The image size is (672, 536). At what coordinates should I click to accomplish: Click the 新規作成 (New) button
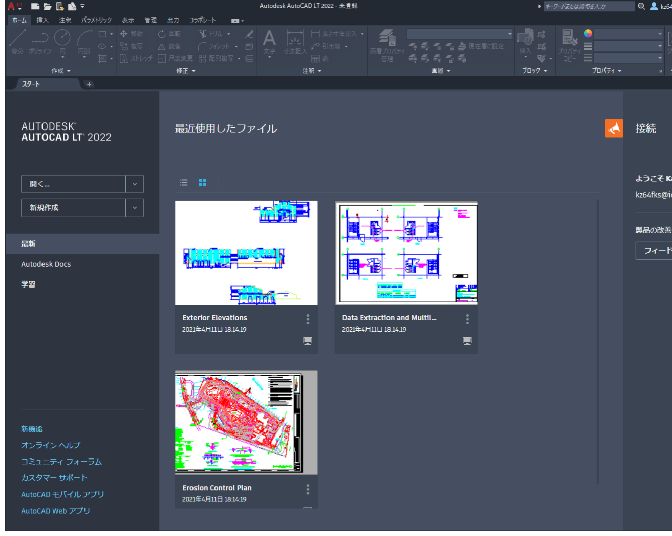(x=73, y=208)
